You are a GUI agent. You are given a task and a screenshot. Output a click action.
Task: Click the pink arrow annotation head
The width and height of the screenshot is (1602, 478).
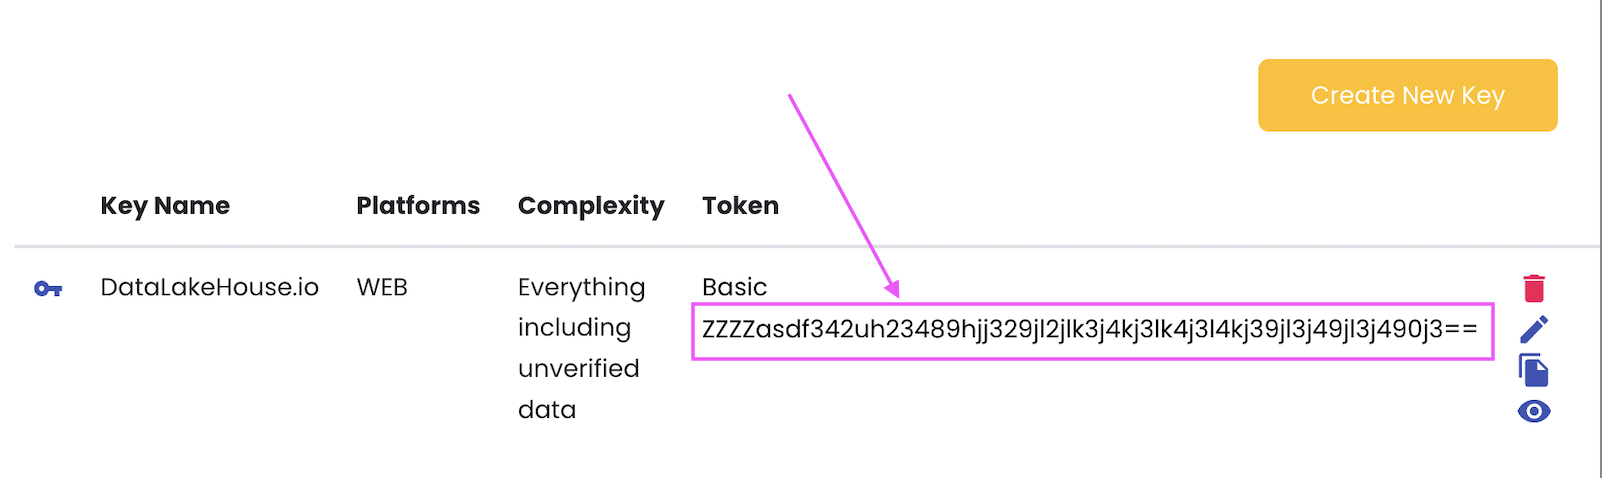point(891,289)
